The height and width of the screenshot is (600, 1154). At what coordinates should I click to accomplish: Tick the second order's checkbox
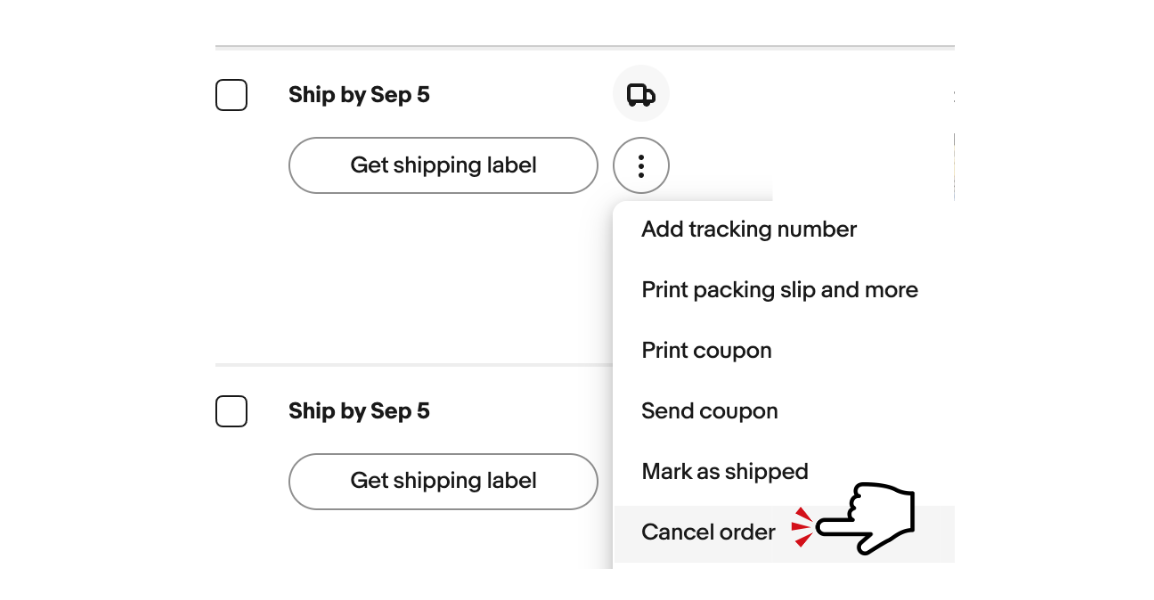click(231, 411)
